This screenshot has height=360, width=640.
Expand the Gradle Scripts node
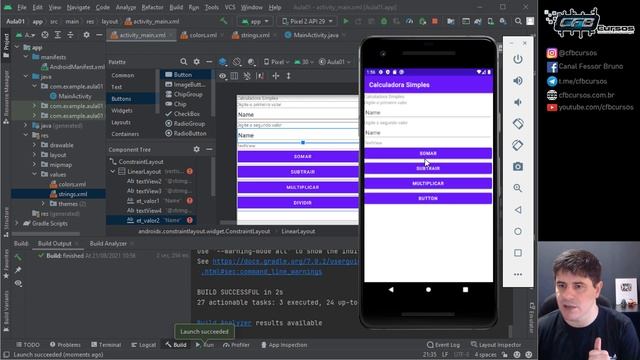pyautogui.click(x=17, y=223)
